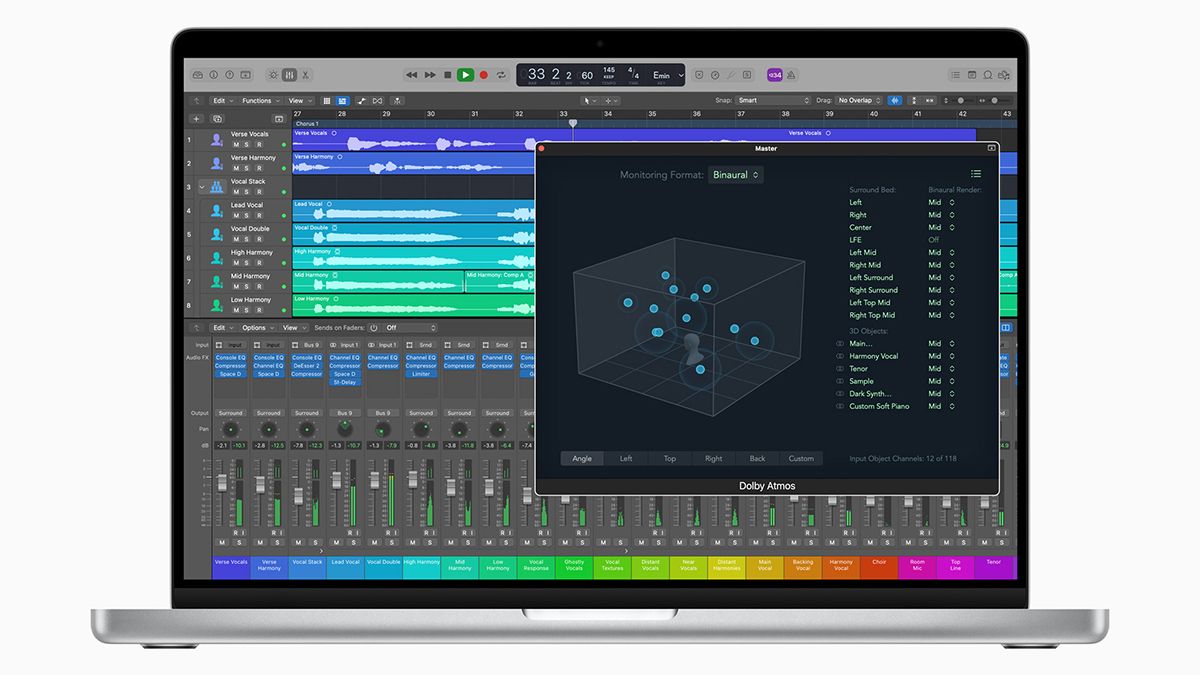The image size is (1200, 675).
Task: Toggle the Mixer icon in control bar
Action: 289,75
